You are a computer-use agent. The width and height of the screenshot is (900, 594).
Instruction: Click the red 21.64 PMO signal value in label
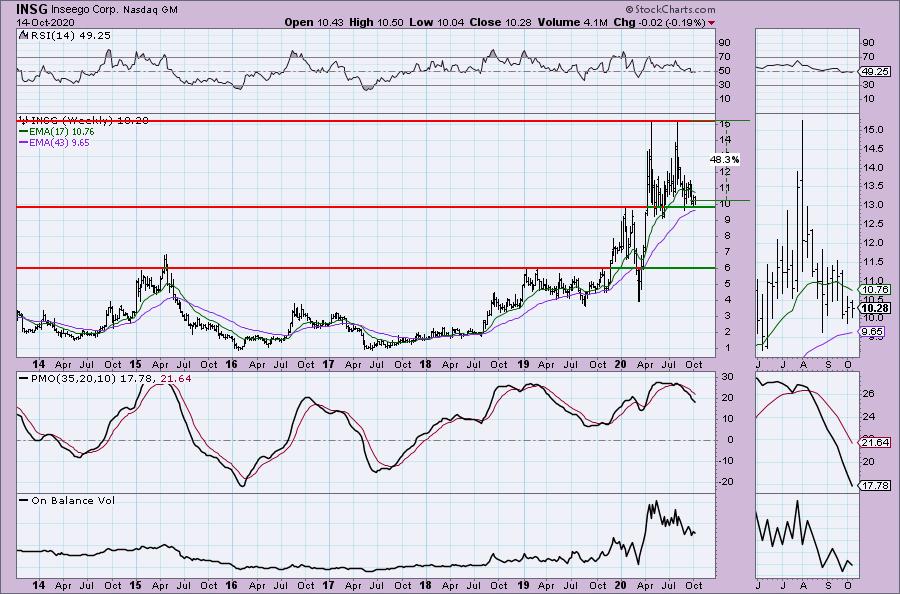coord(176,379)
